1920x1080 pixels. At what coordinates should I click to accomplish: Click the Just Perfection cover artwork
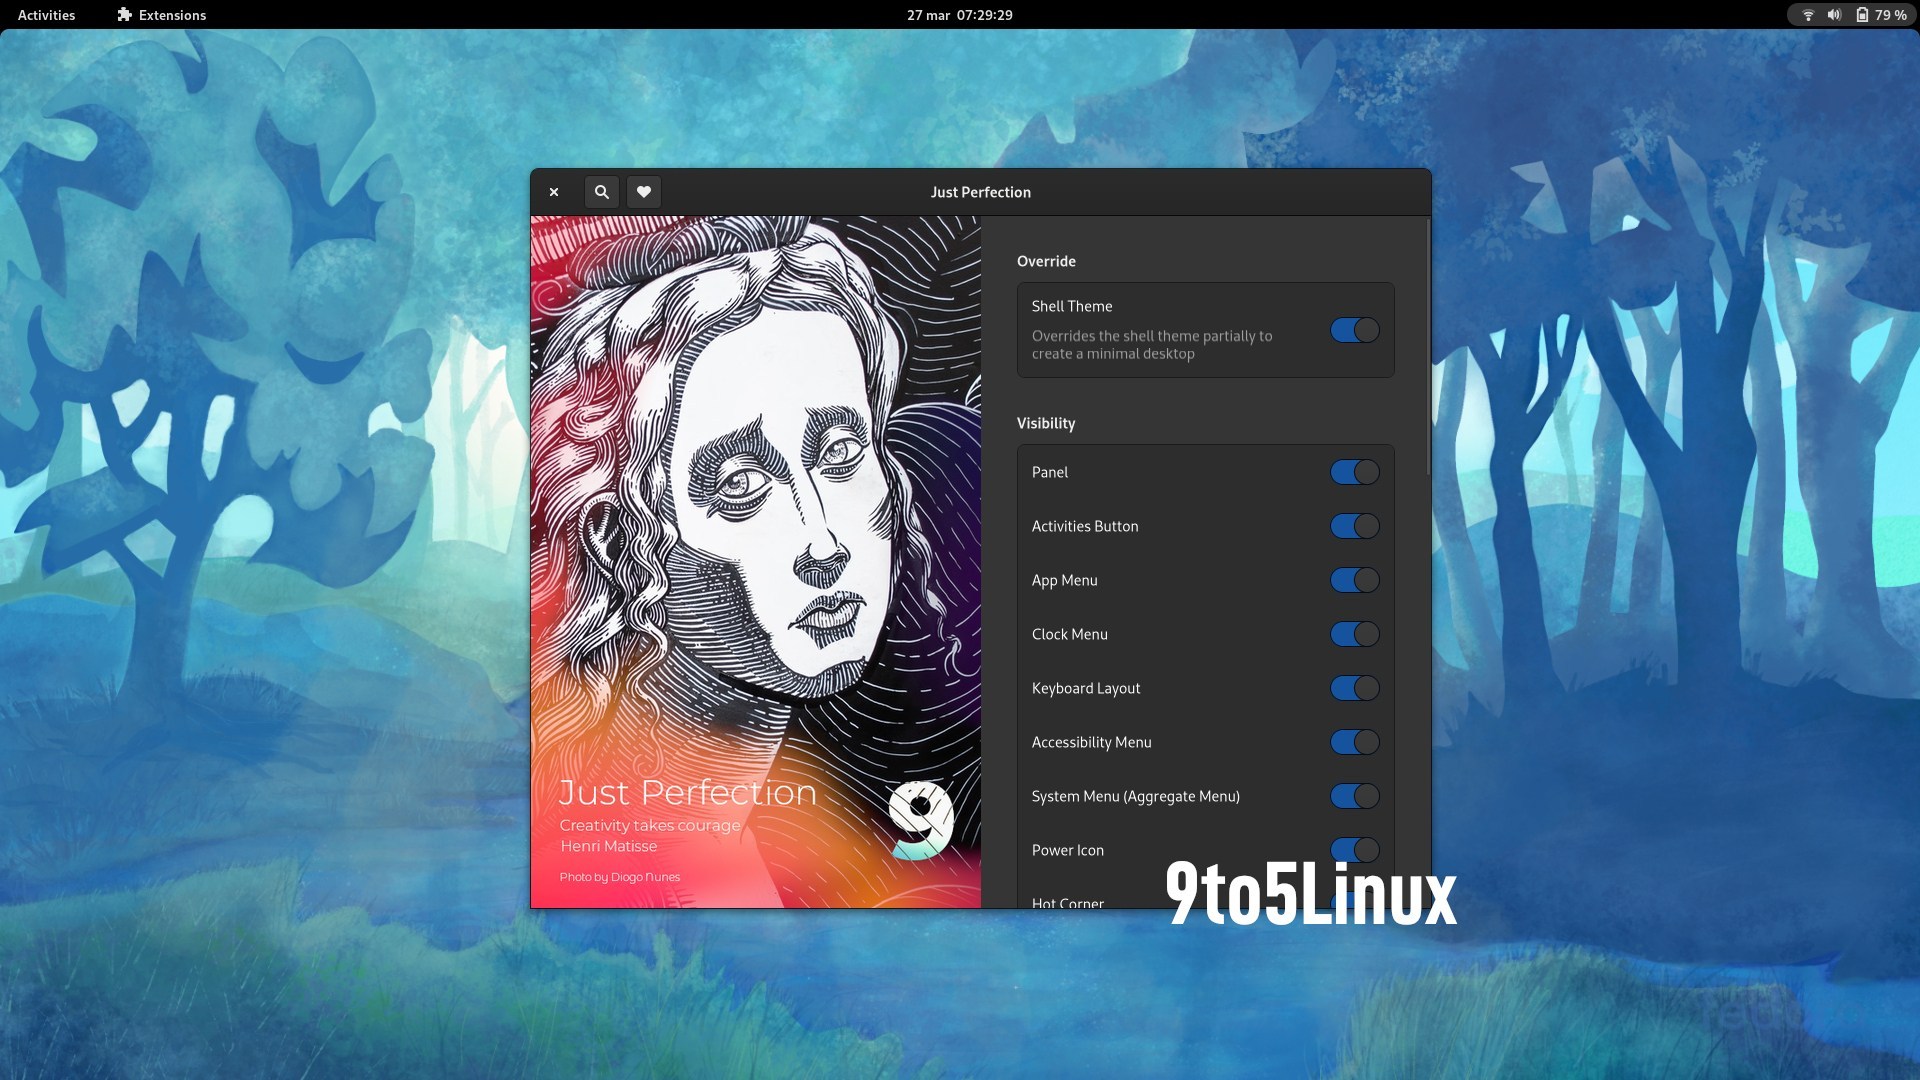(x=757, y=560)
